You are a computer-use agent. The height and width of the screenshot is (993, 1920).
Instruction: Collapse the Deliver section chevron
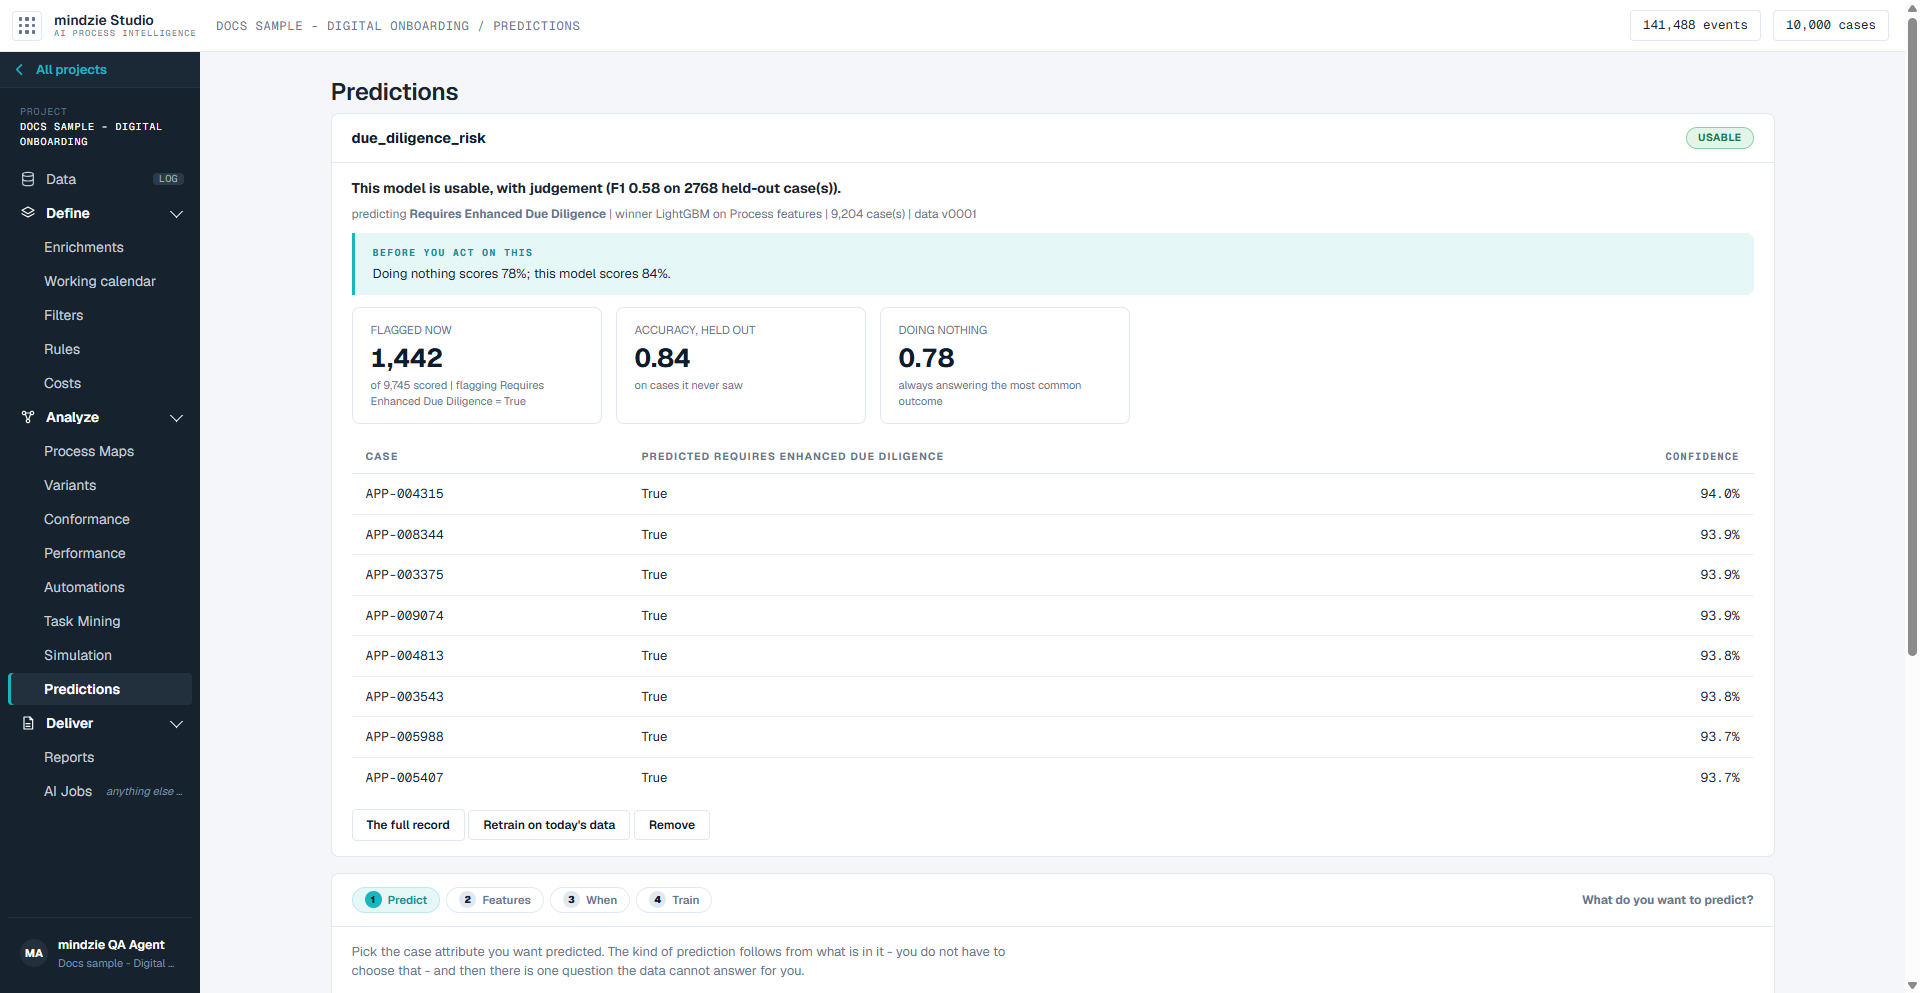[x=177, y=724]
